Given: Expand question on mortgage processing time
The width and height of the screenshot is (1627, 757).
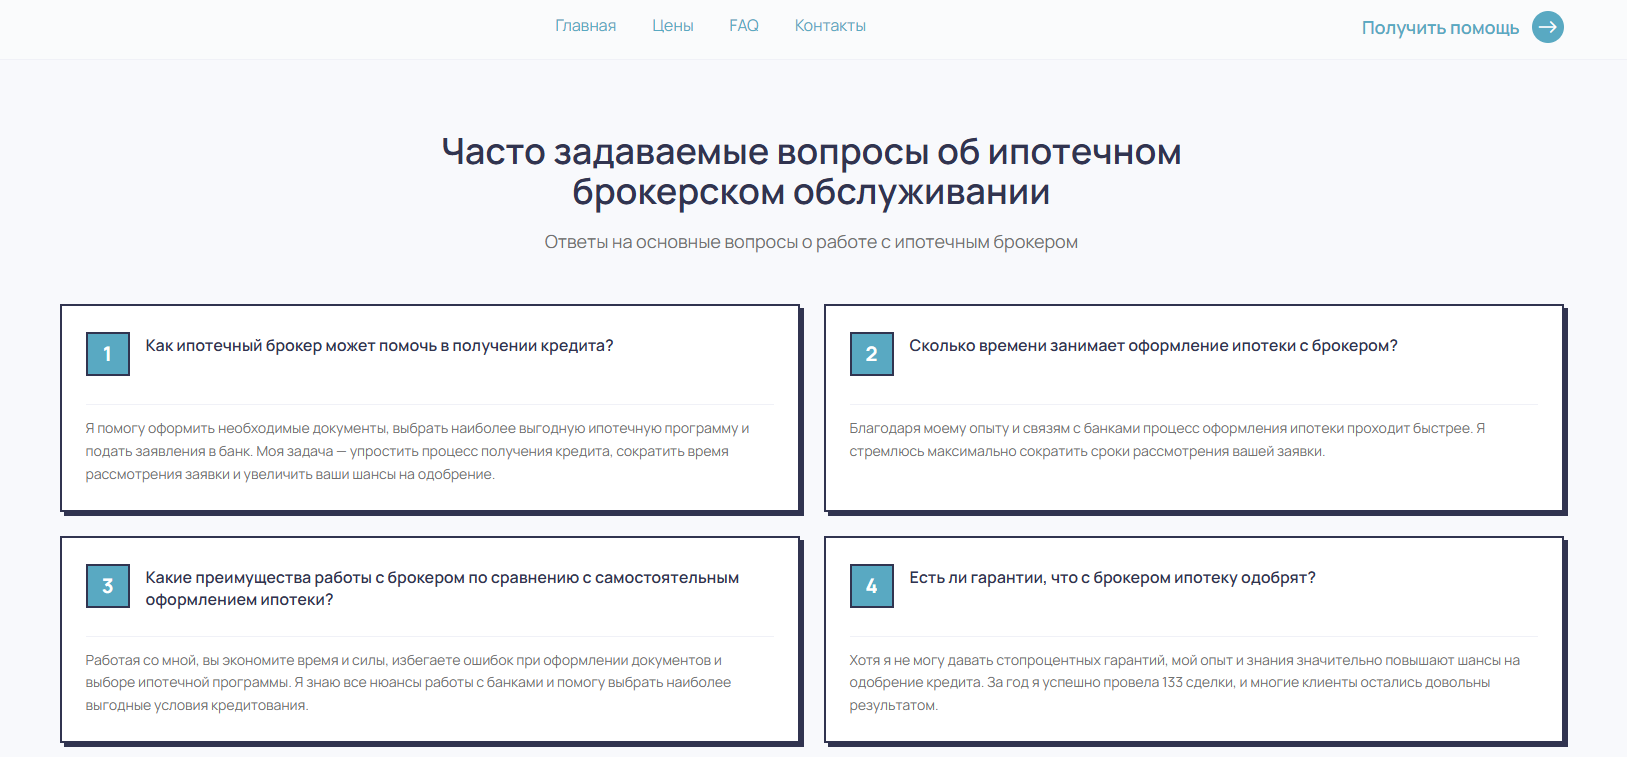Looking at the screenshot, I should click(1152, 346).
